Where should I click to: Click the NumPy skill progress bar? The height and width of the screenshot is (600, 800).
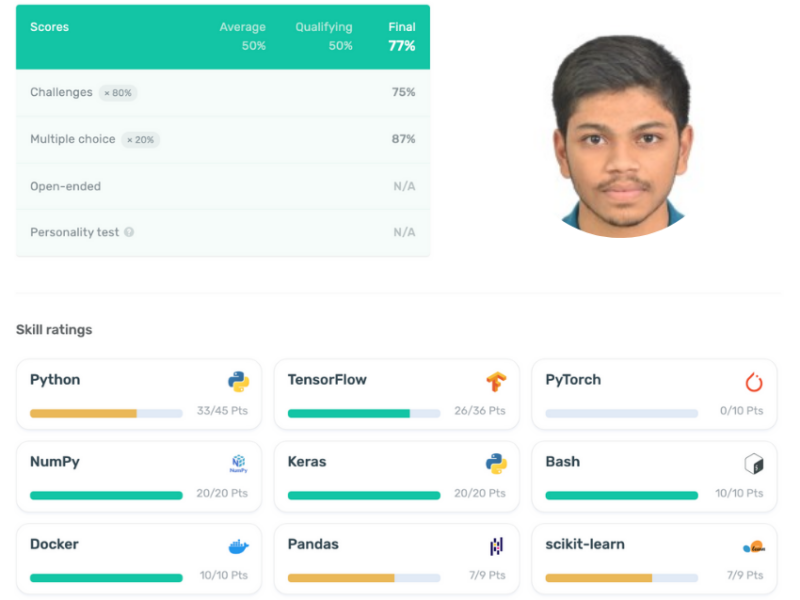106,495
